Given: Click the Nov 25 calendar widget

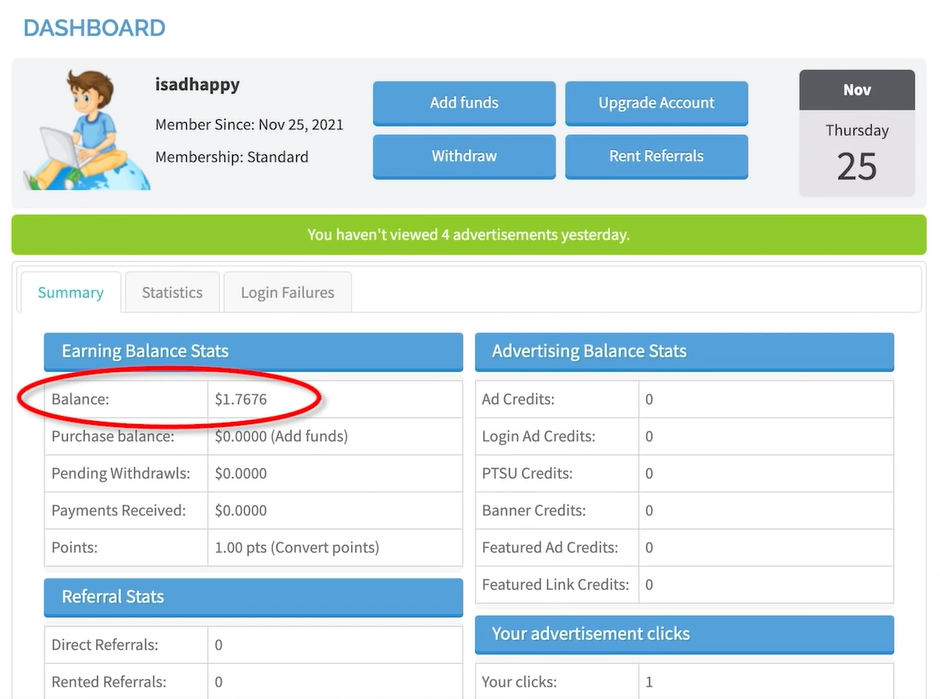Looking at the screenshot, I should tap(857, 133).
